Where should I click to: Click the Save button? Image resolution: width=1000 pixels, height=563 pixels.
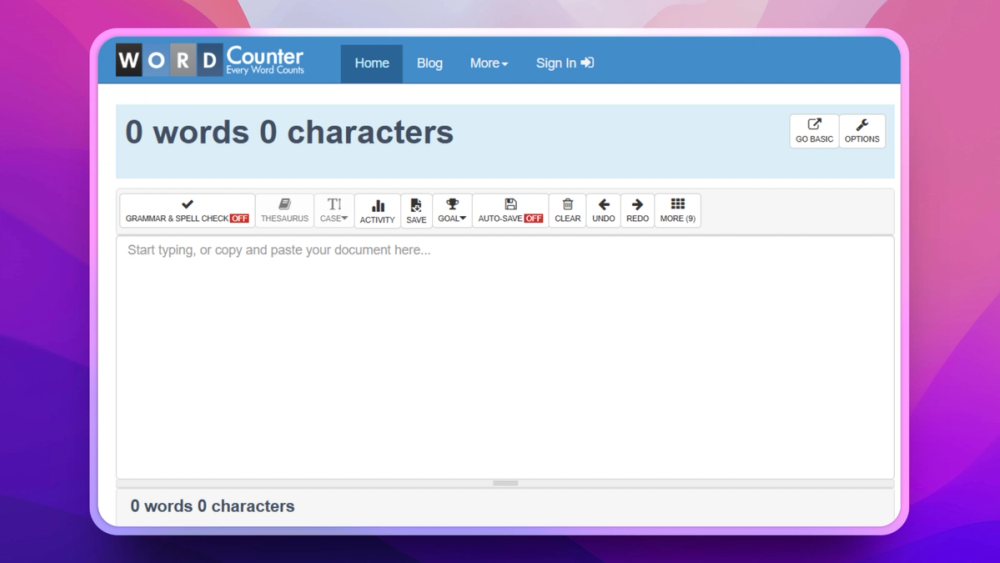pos(416,211)
